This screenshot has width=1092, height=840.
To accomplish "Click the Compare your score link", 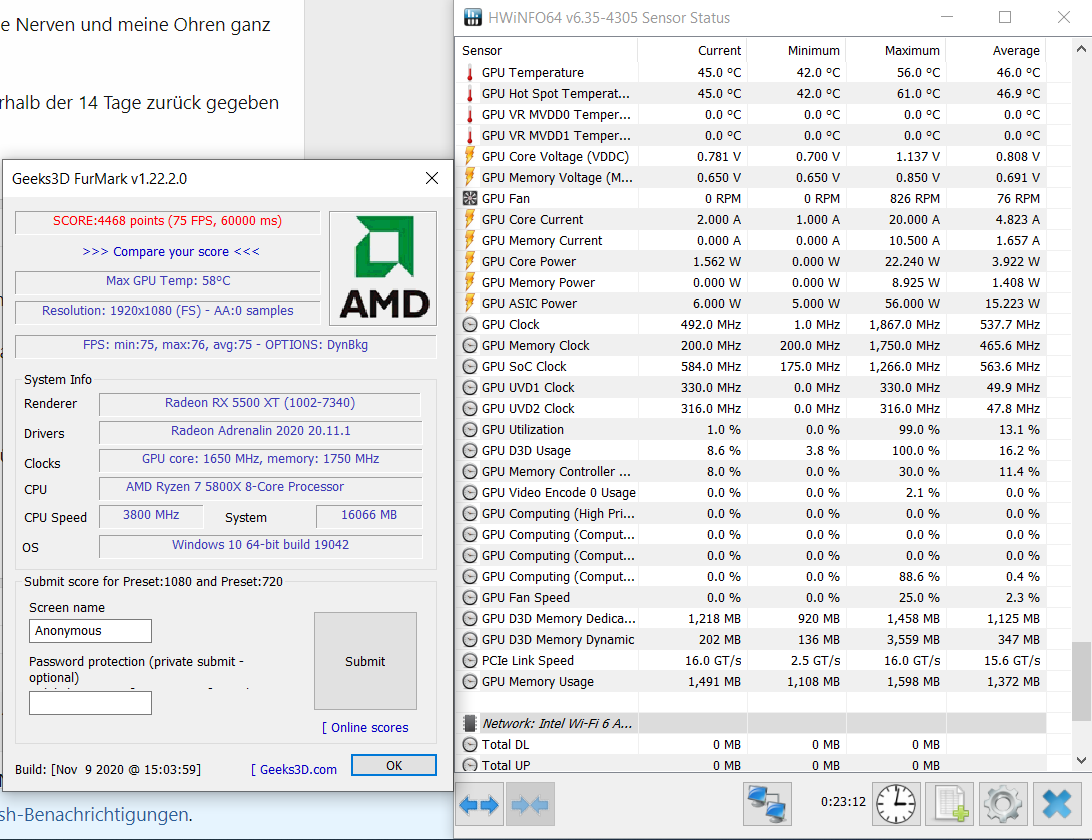I will (171, 251).
